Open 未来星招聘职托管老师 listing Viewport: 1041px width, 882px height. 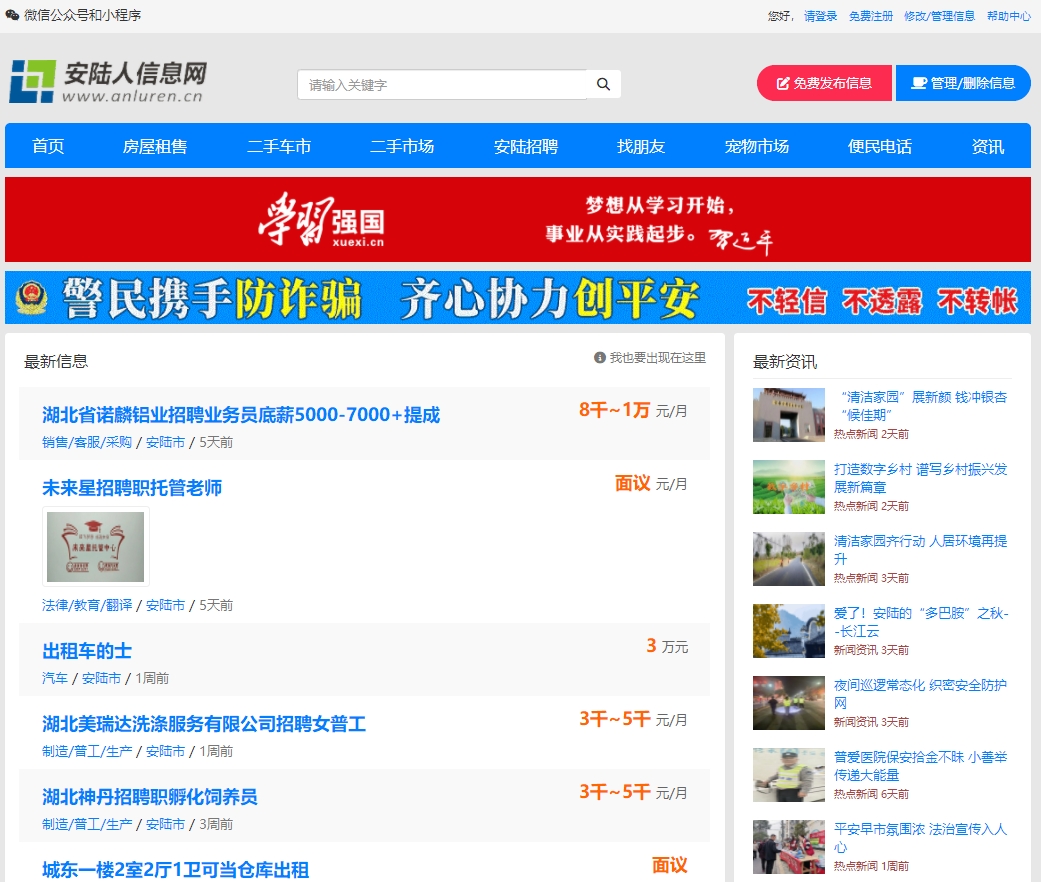coord(132,488)
